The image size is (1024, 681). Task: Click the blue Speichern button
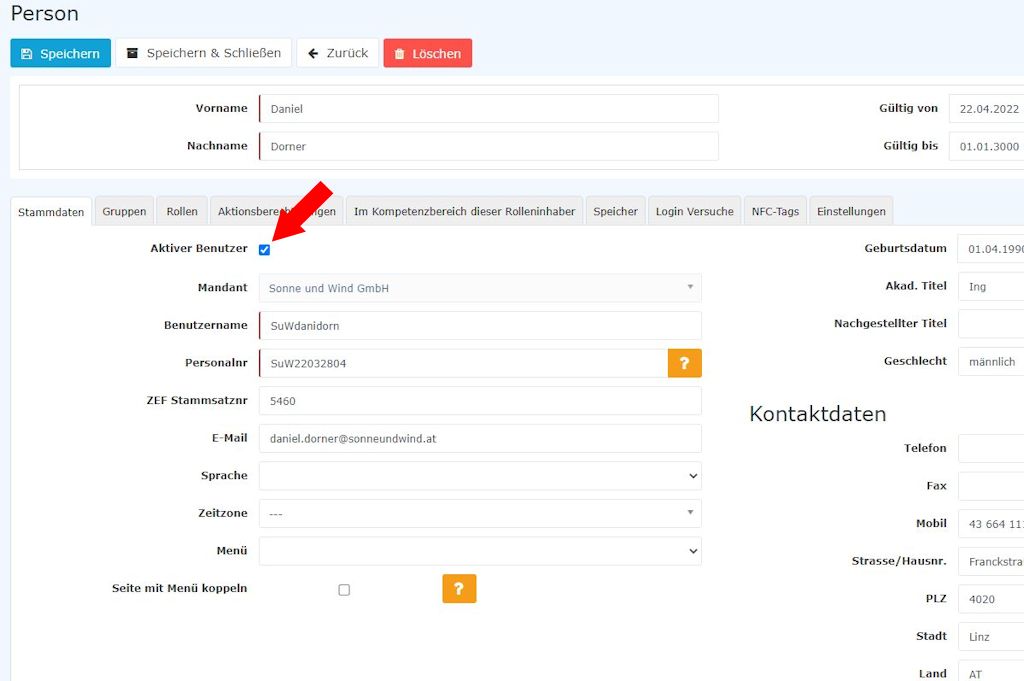(60, 53)
